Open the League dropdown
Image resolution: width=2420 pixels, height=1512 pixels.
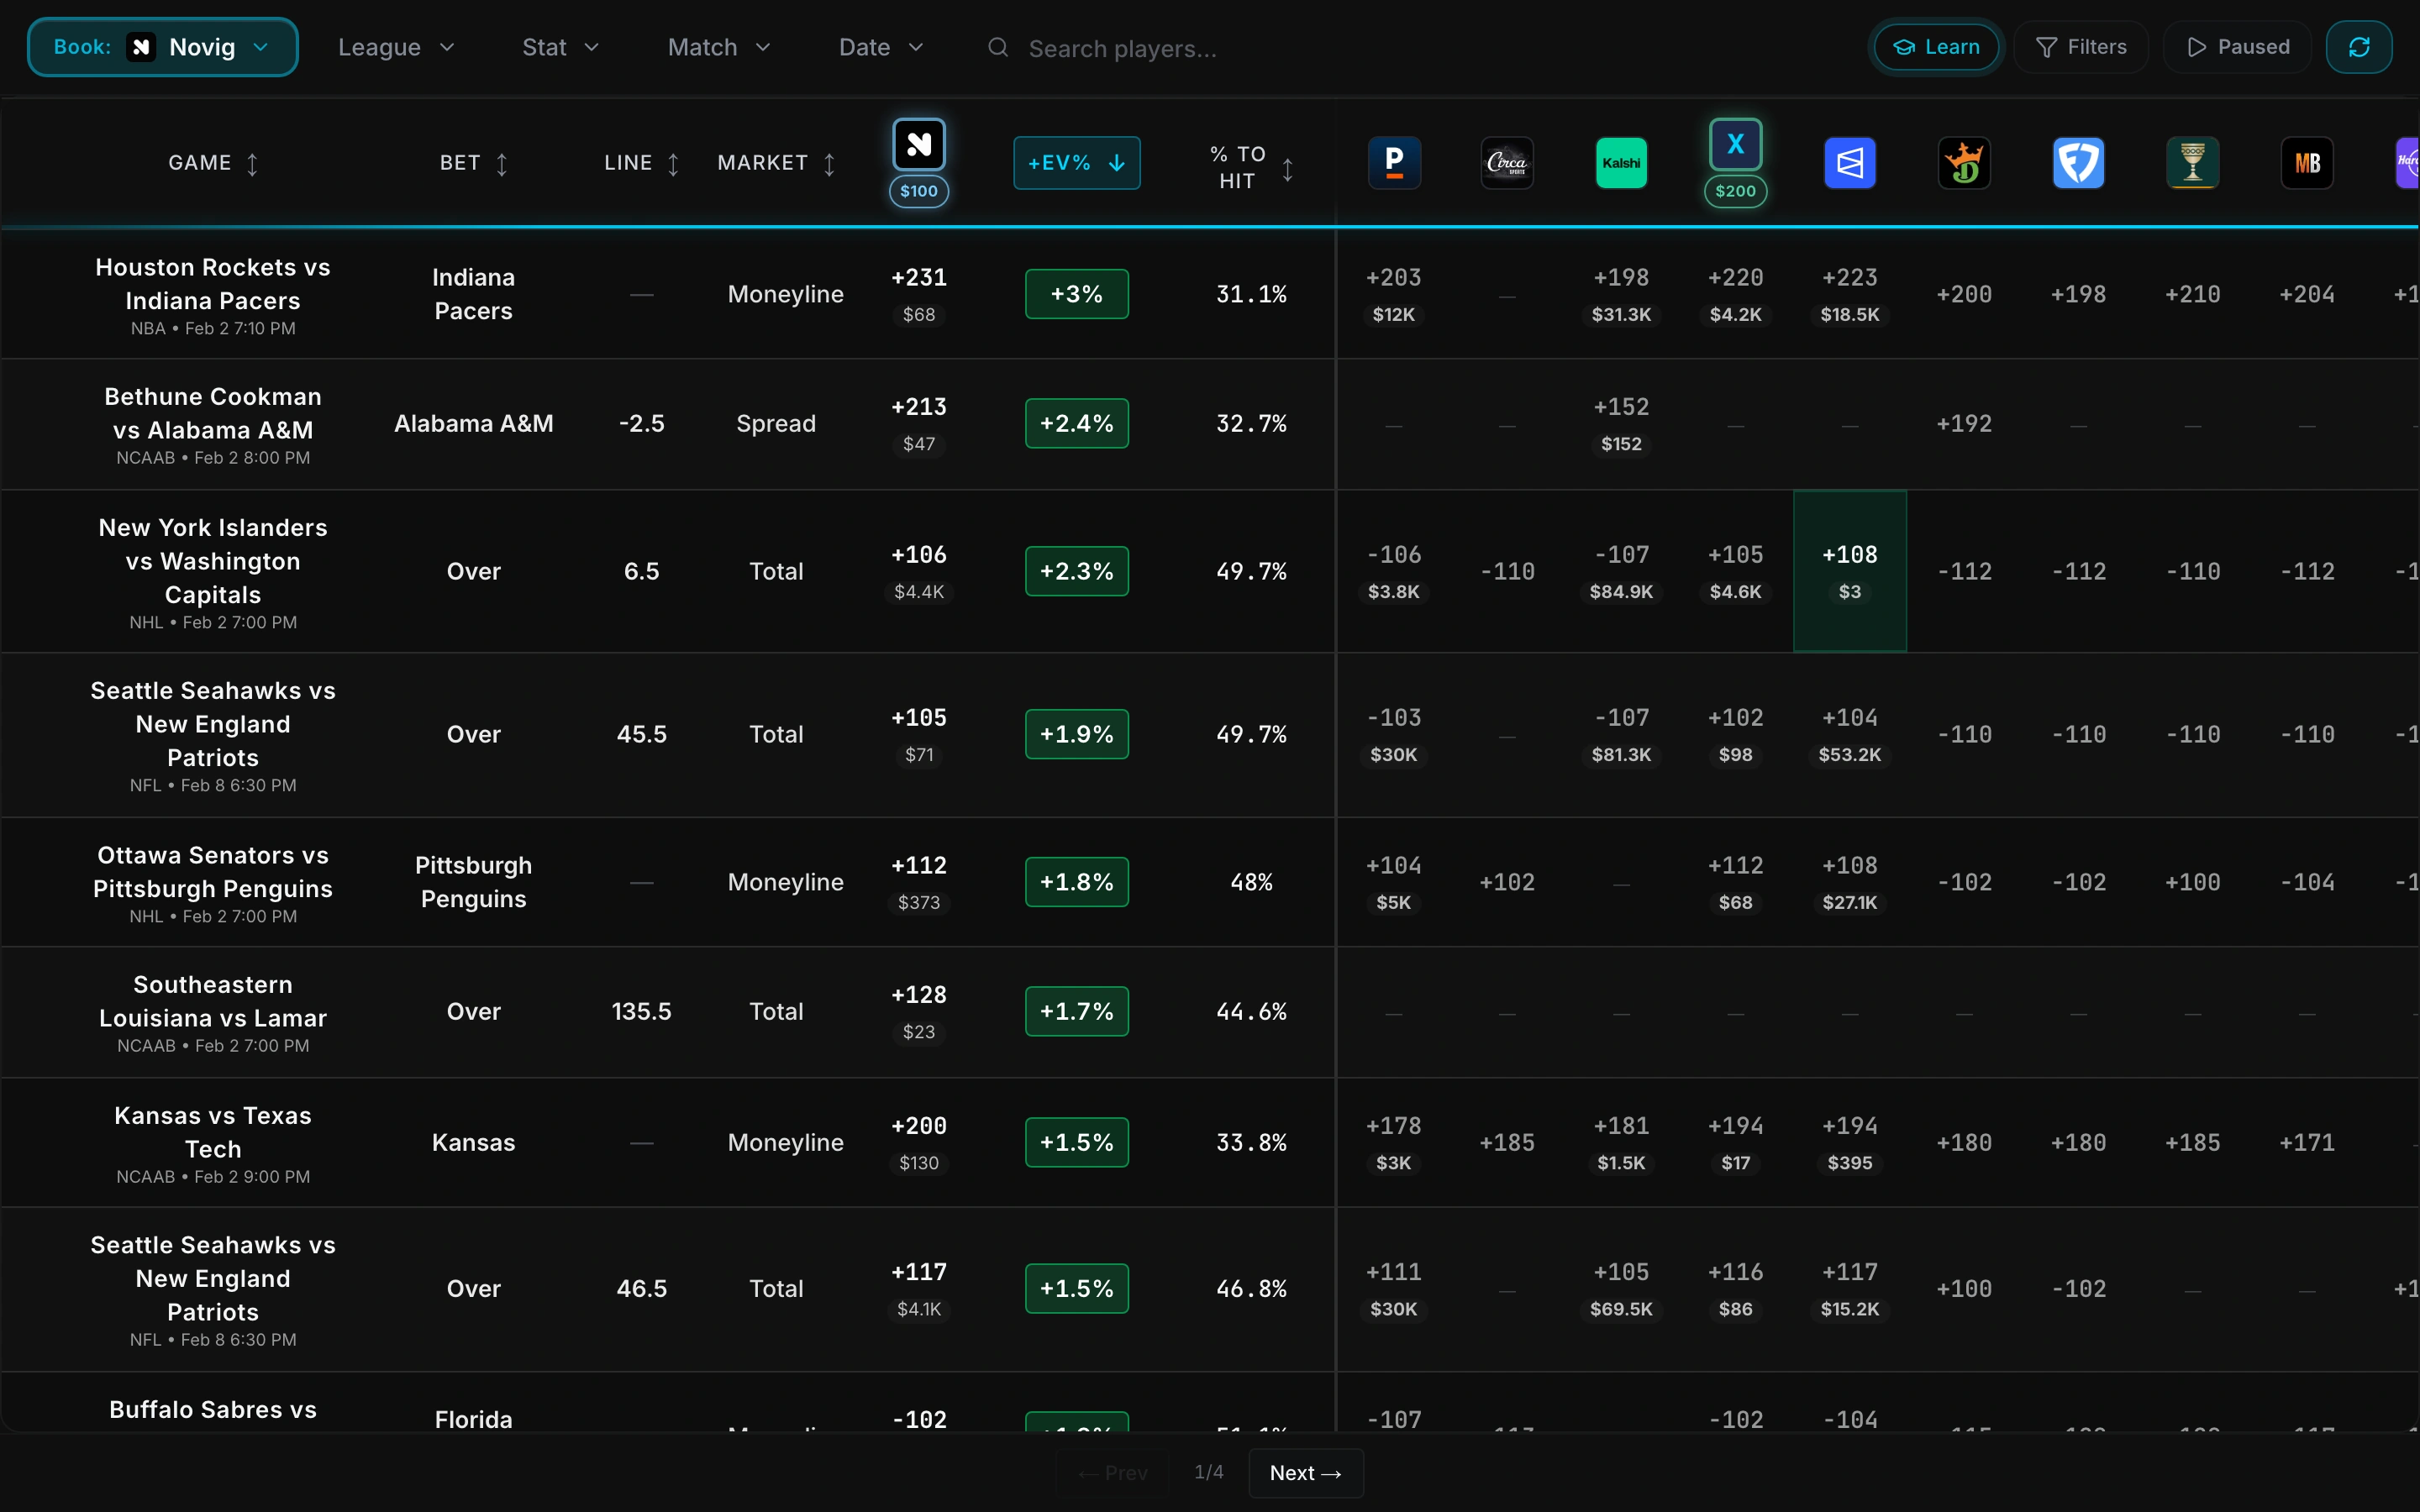coord(396,46)
